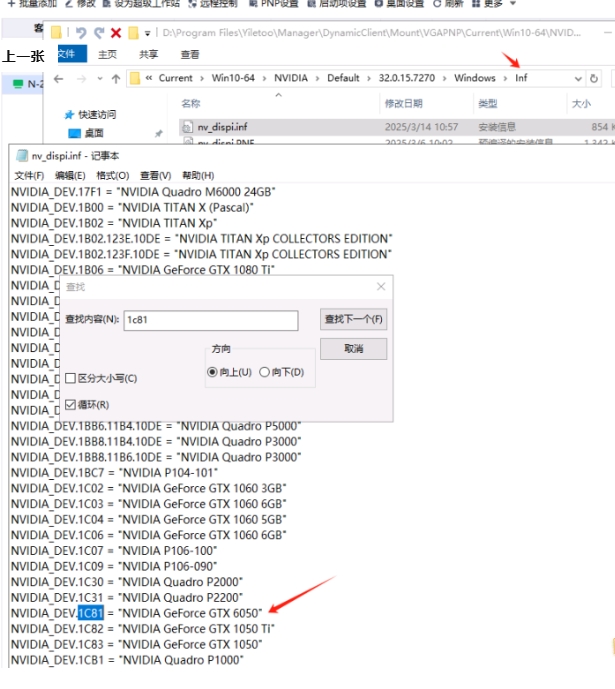Click the star icon of 快速访问

click(69, 115)
